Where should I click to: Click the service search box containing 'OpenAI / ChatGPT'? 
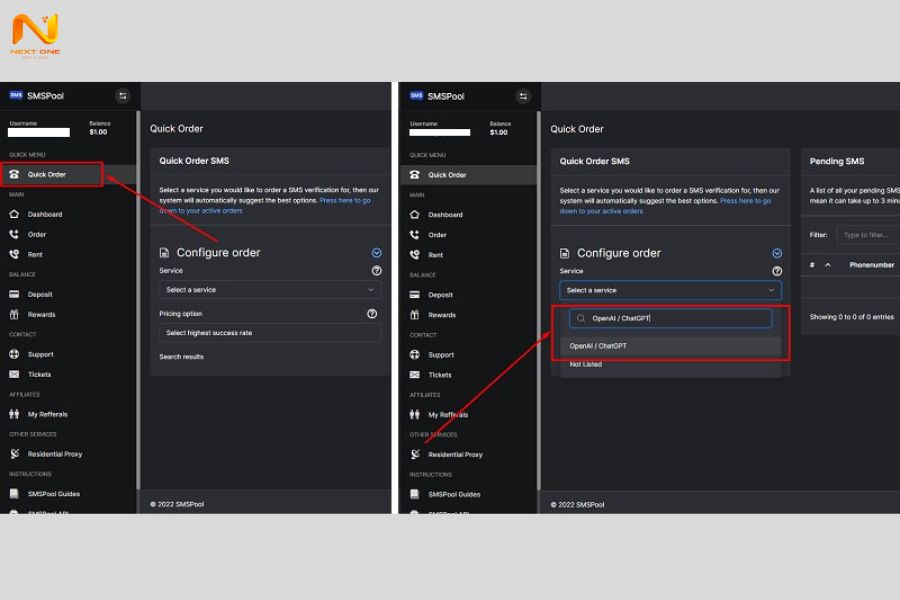pos(672,318)
